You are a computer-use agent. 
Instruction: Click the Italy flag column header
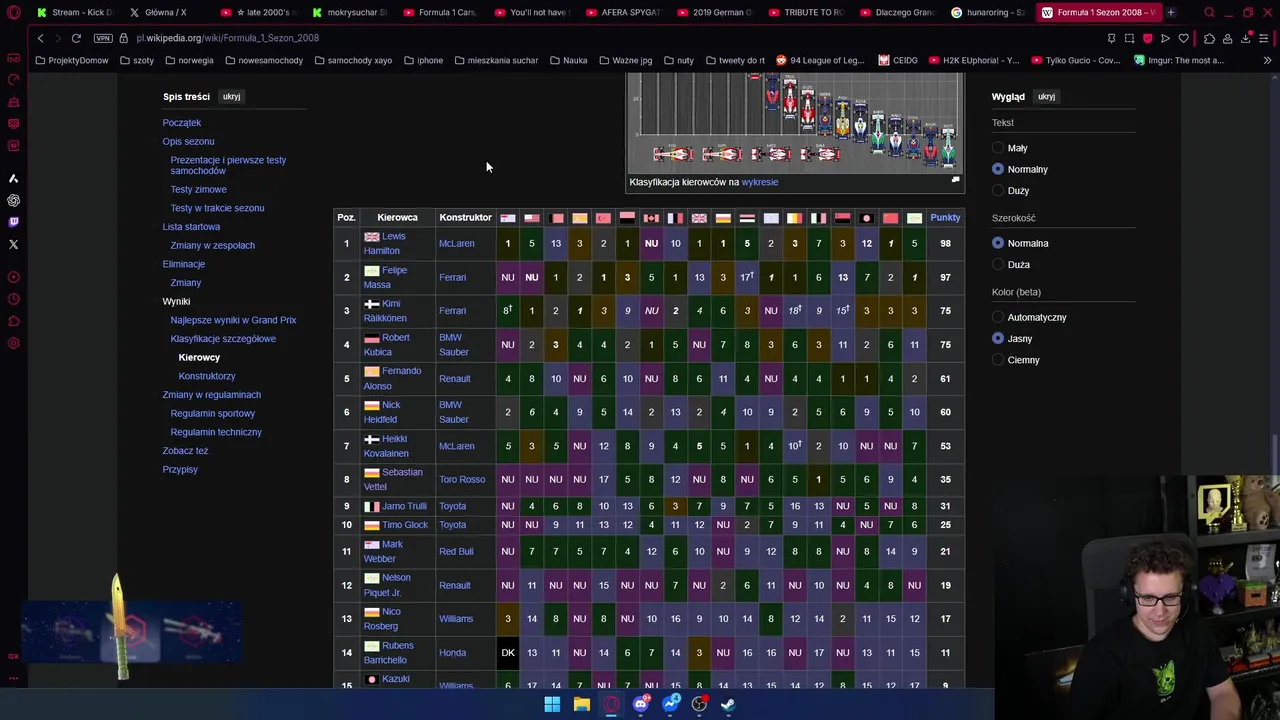(x=818, y=218)
